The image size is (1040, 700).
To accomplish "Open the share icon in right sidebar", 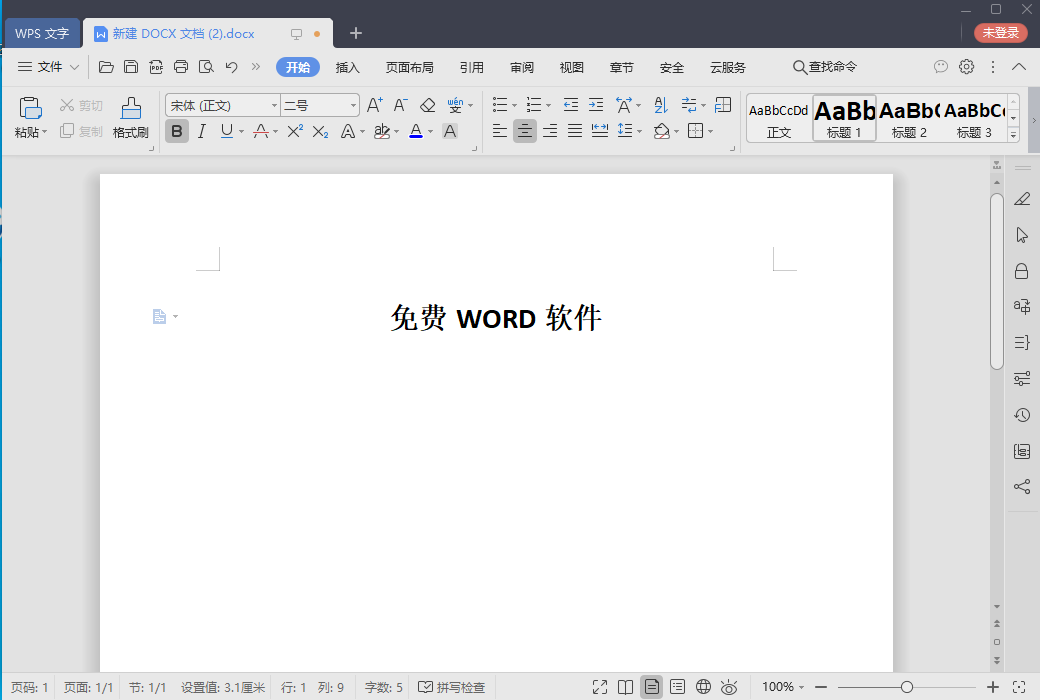I will click(x=1022, y=486).
